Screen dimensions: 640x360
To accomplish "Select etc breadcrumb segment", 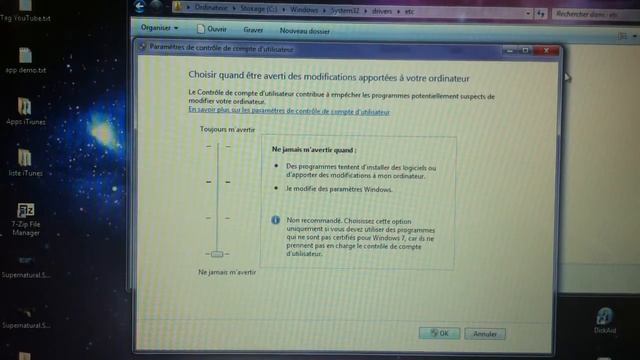I will [409, 12].
